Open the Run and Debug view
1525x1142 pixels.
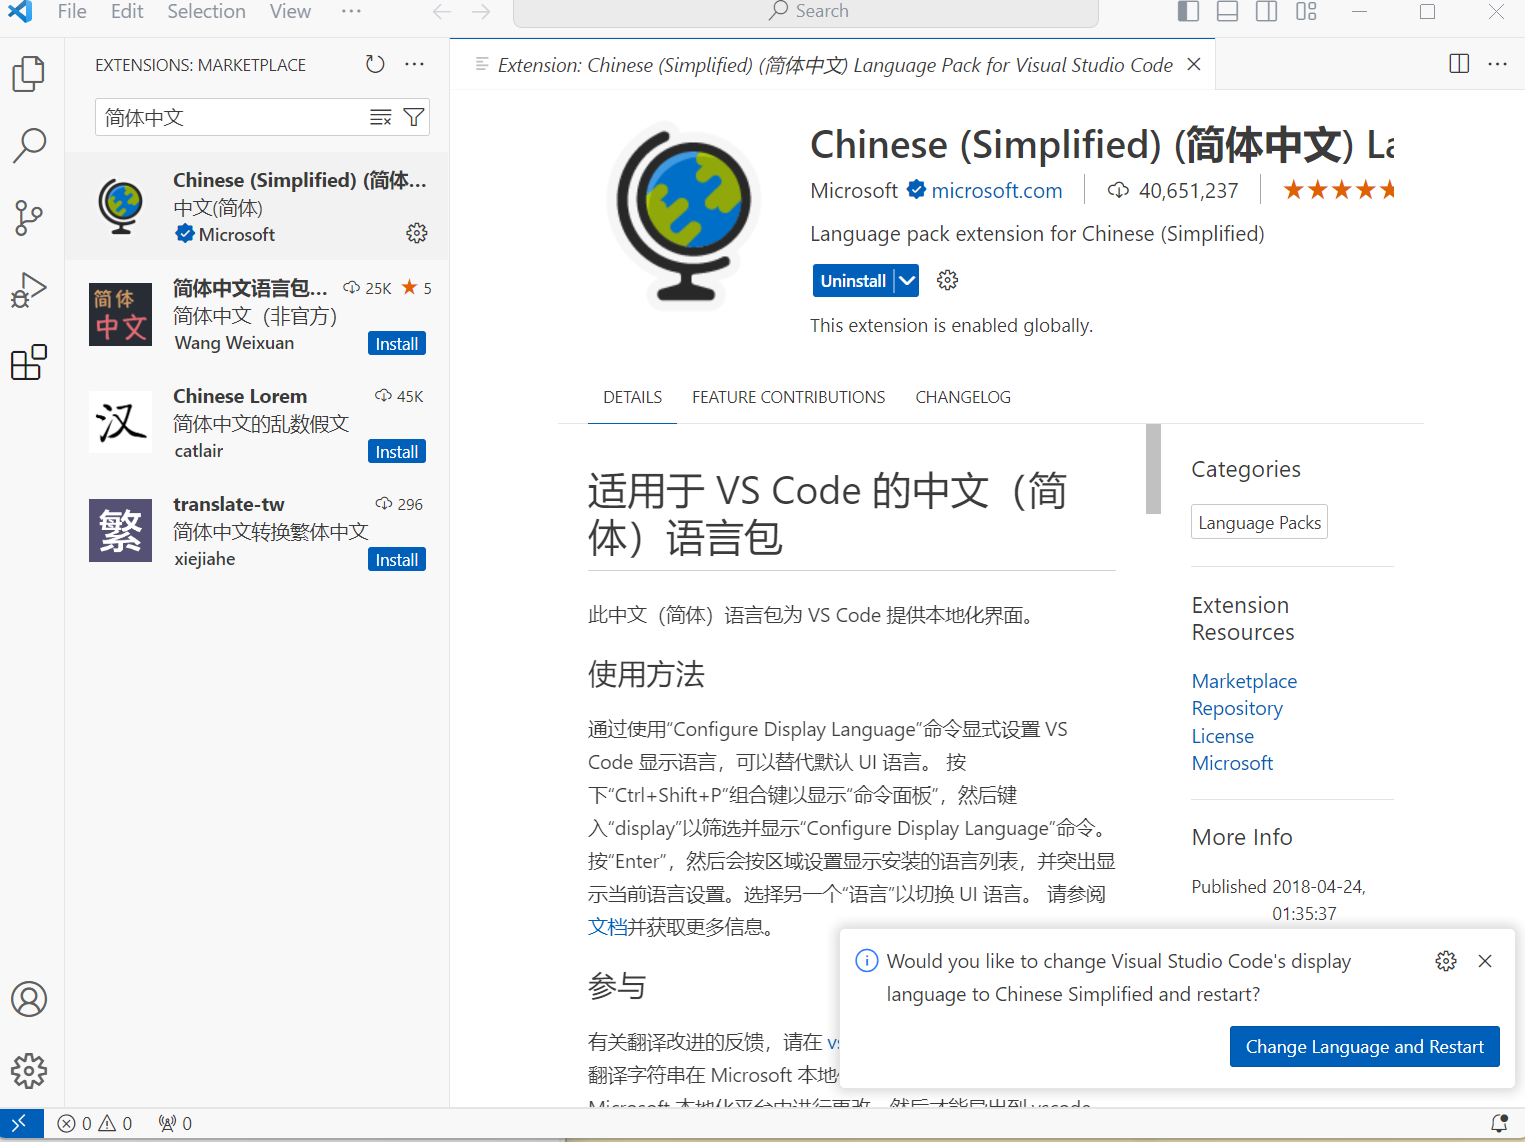click(28, 290)
